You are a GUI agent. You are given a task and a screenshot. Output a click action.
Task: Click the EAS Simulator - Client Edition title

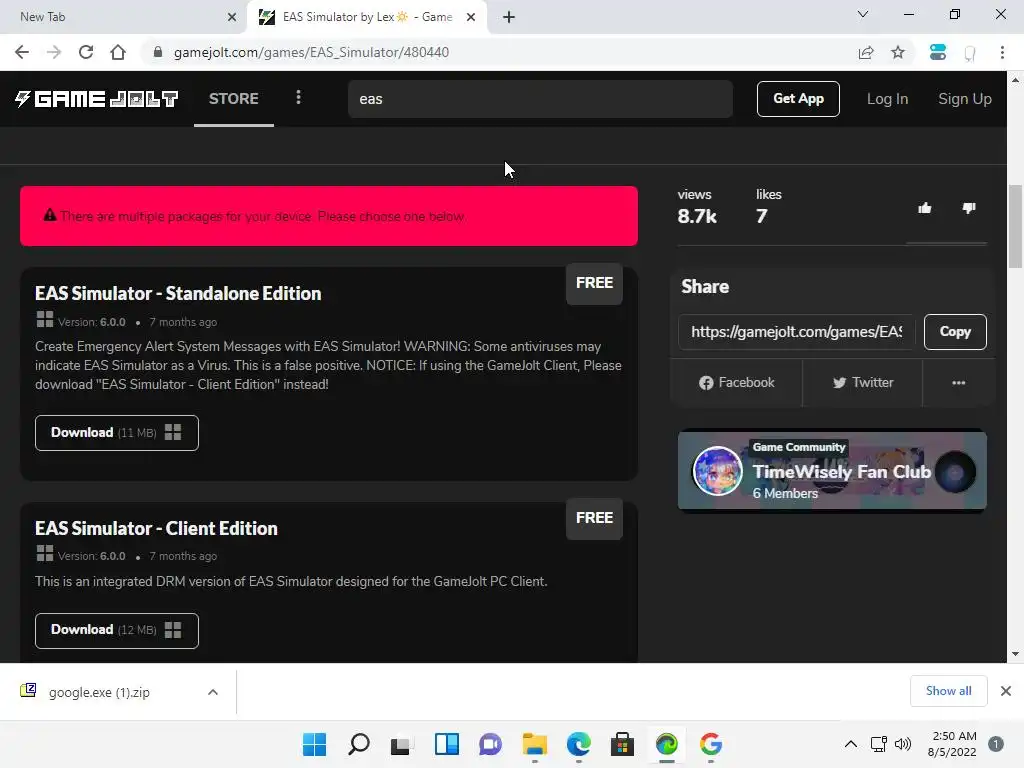click(156, 528)
